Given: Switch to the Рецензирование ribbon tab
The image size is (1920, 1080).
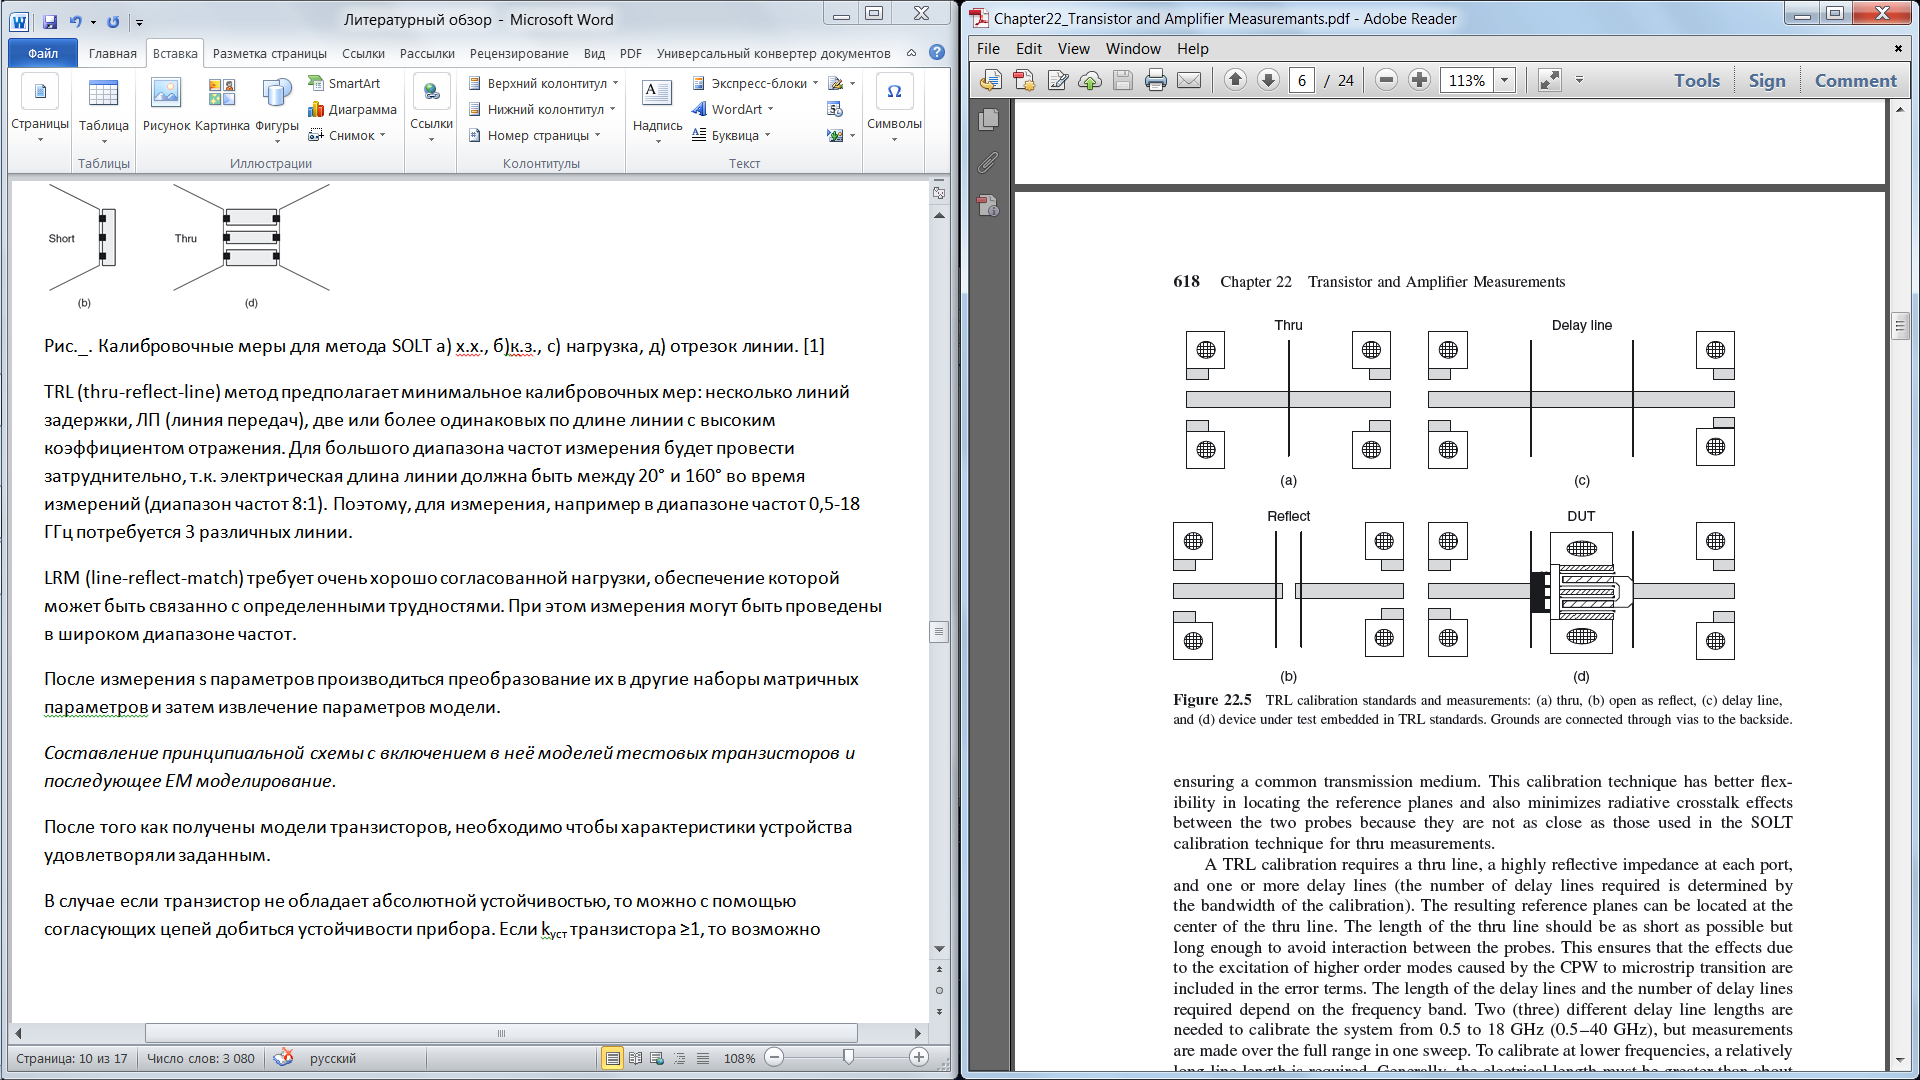Looking at the screenshot, I should [519, 53].
